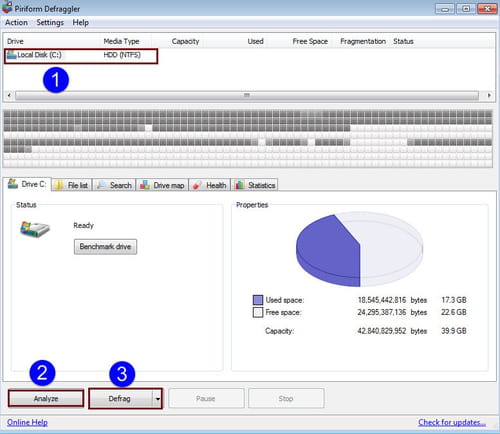Click the drive list scrollbar left arrow
500x434 pixels.
(9, 96)
